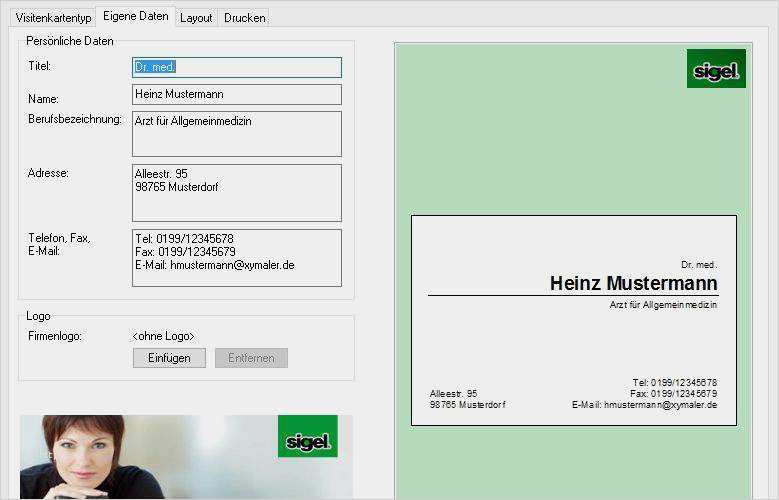The image size is (779, 500).
Task: Click Heinz Mustermann name on card preview
Action: [633, 283]
